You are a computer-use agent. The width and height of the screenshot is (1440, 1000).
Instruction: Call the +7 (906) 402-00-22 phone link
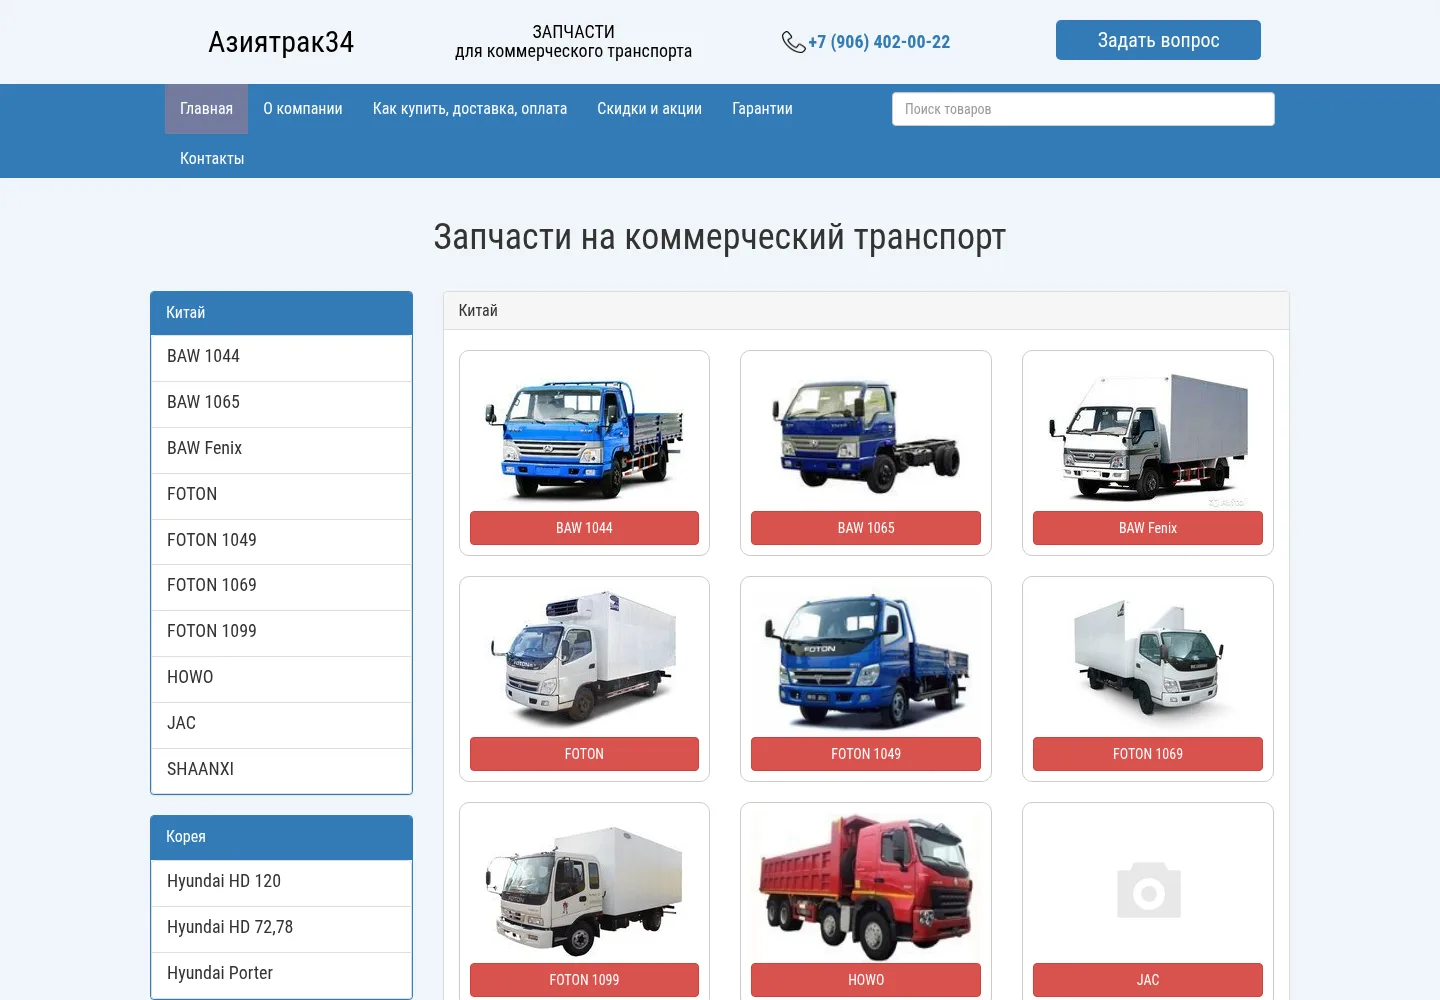(879, 42)
